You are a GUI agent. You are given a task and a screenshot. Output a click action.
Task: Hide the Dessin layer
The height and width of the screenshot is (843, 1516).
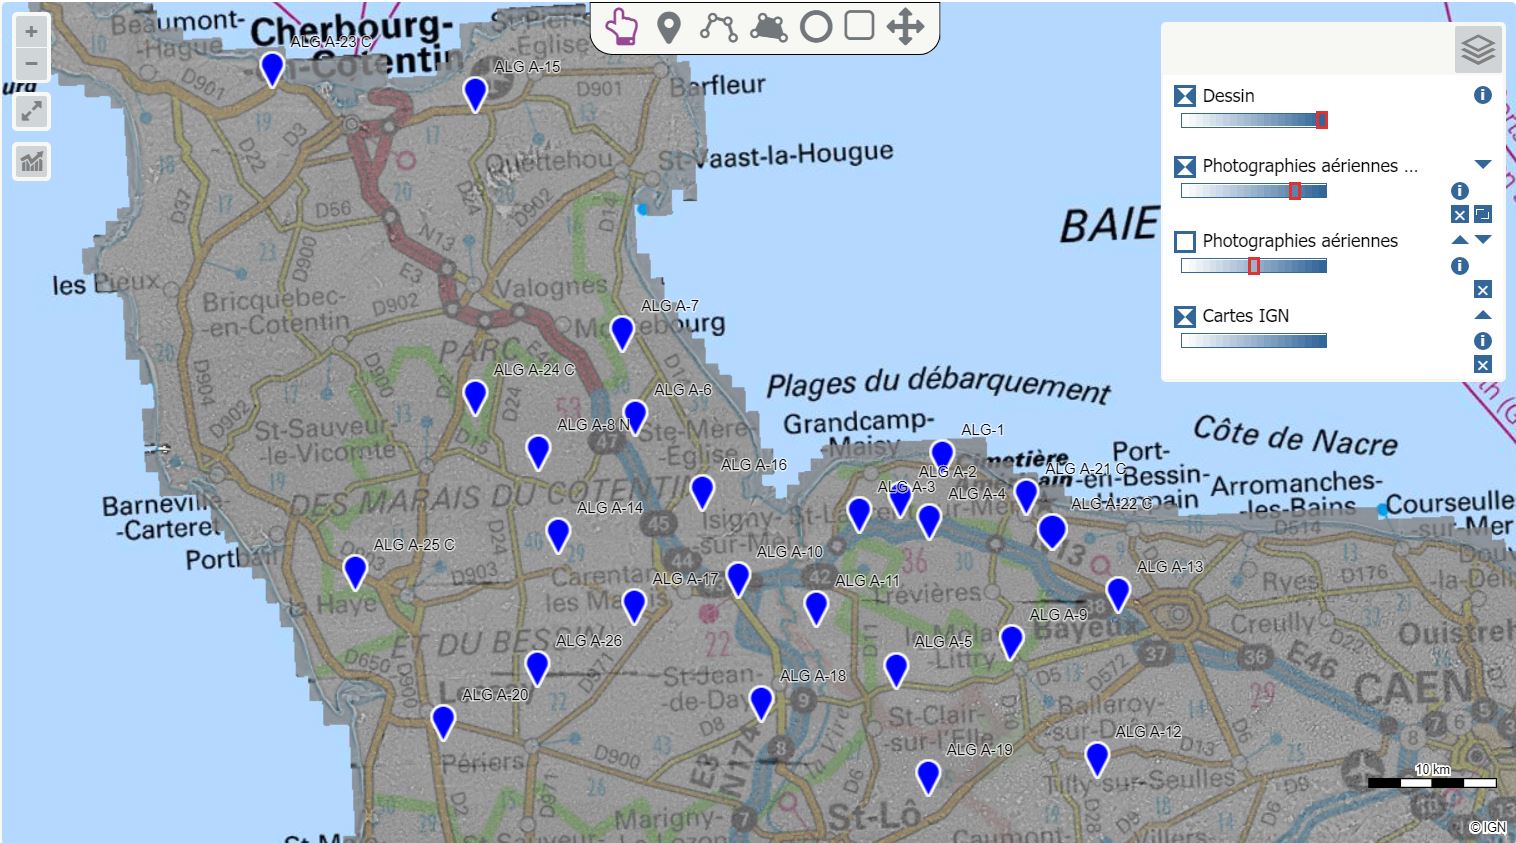[x=1185, y=96]
